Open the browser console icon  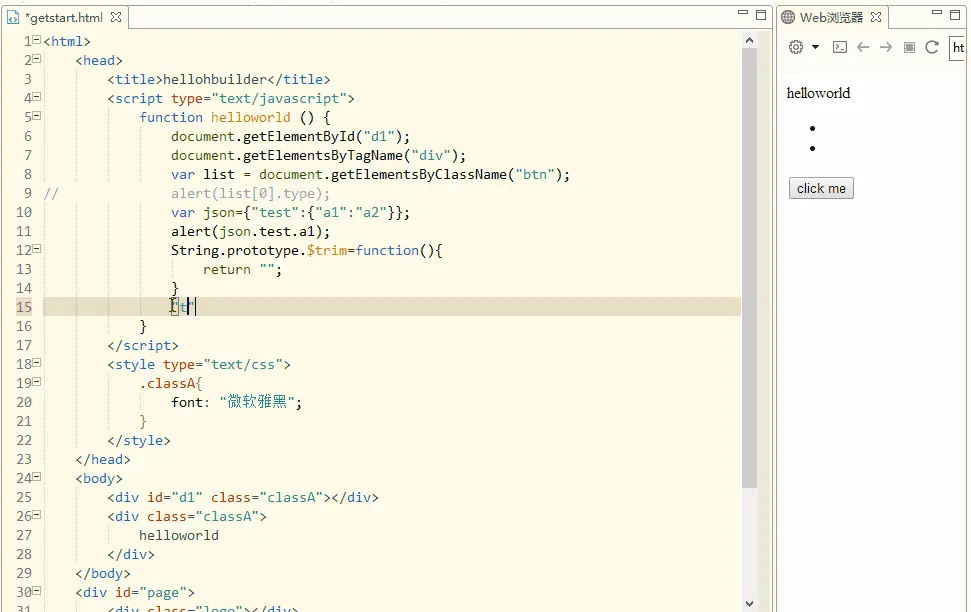coord(840,47)
